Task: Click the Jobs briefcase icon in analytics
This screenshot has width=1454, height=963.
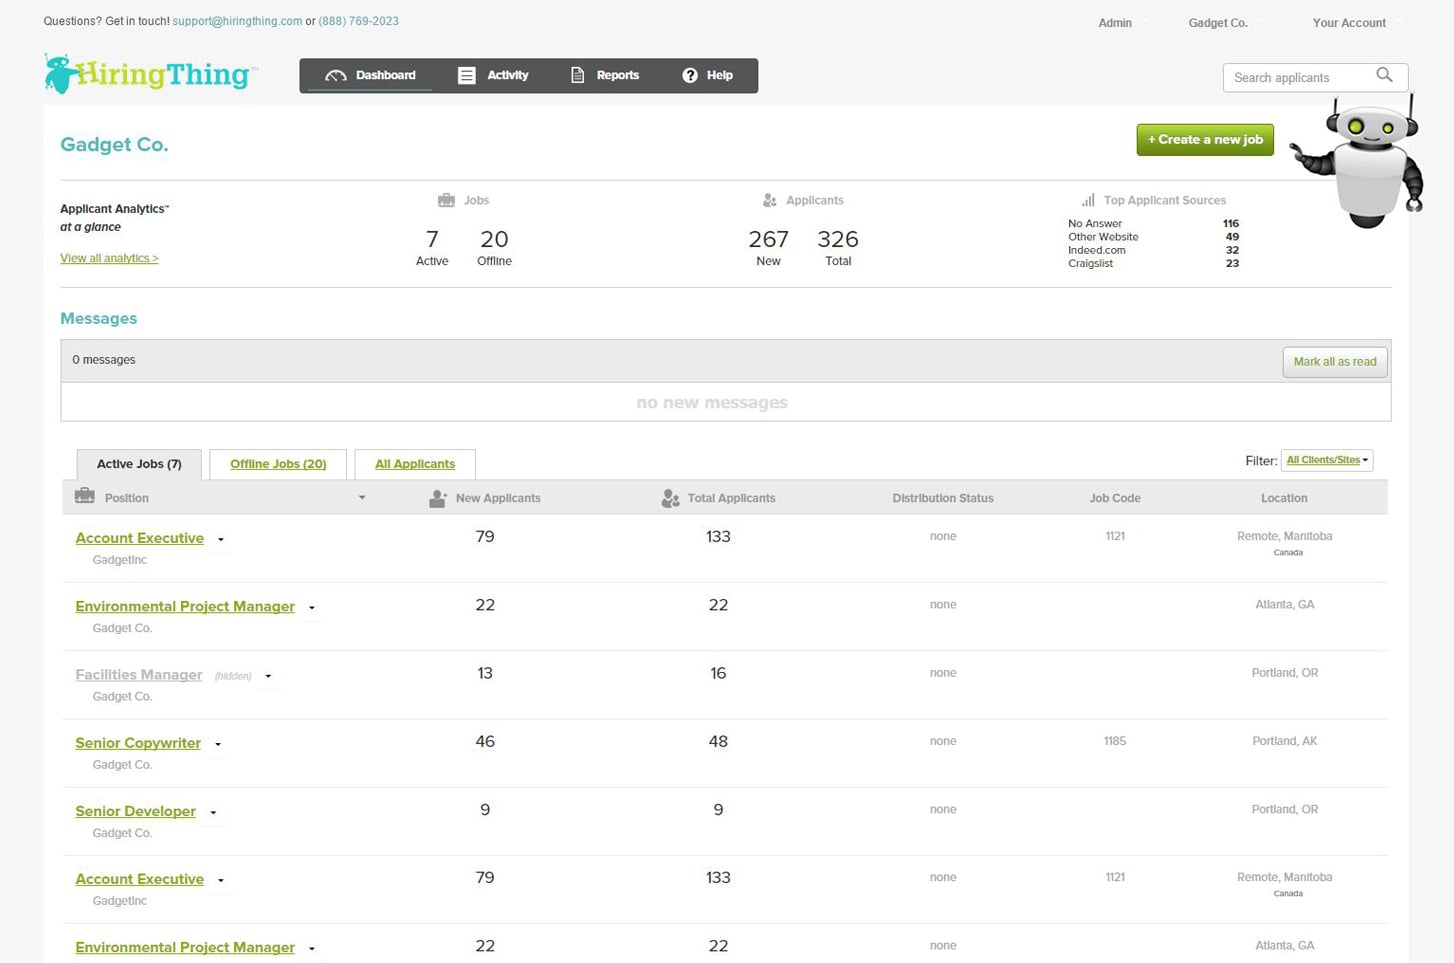Action: click(446, 200)
